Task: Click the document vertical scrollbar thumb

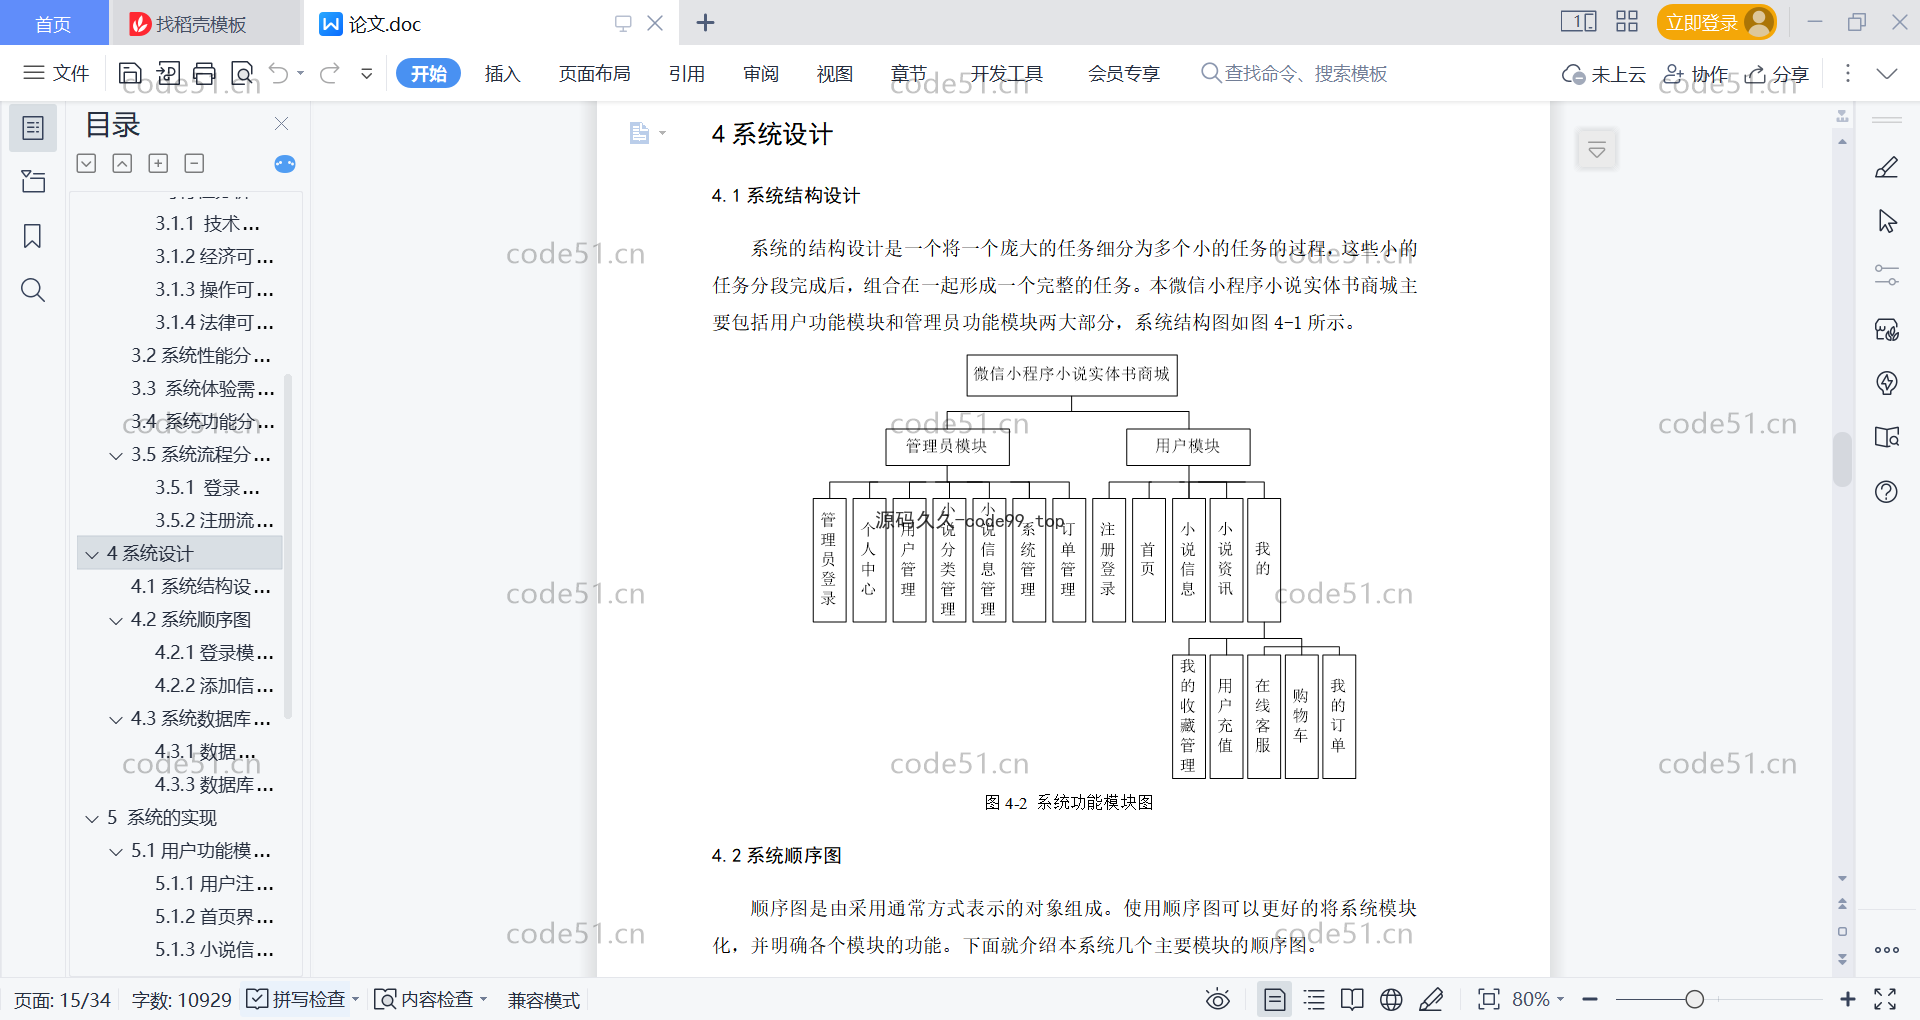Action: pyautogui.click(x=1842, y=459)
